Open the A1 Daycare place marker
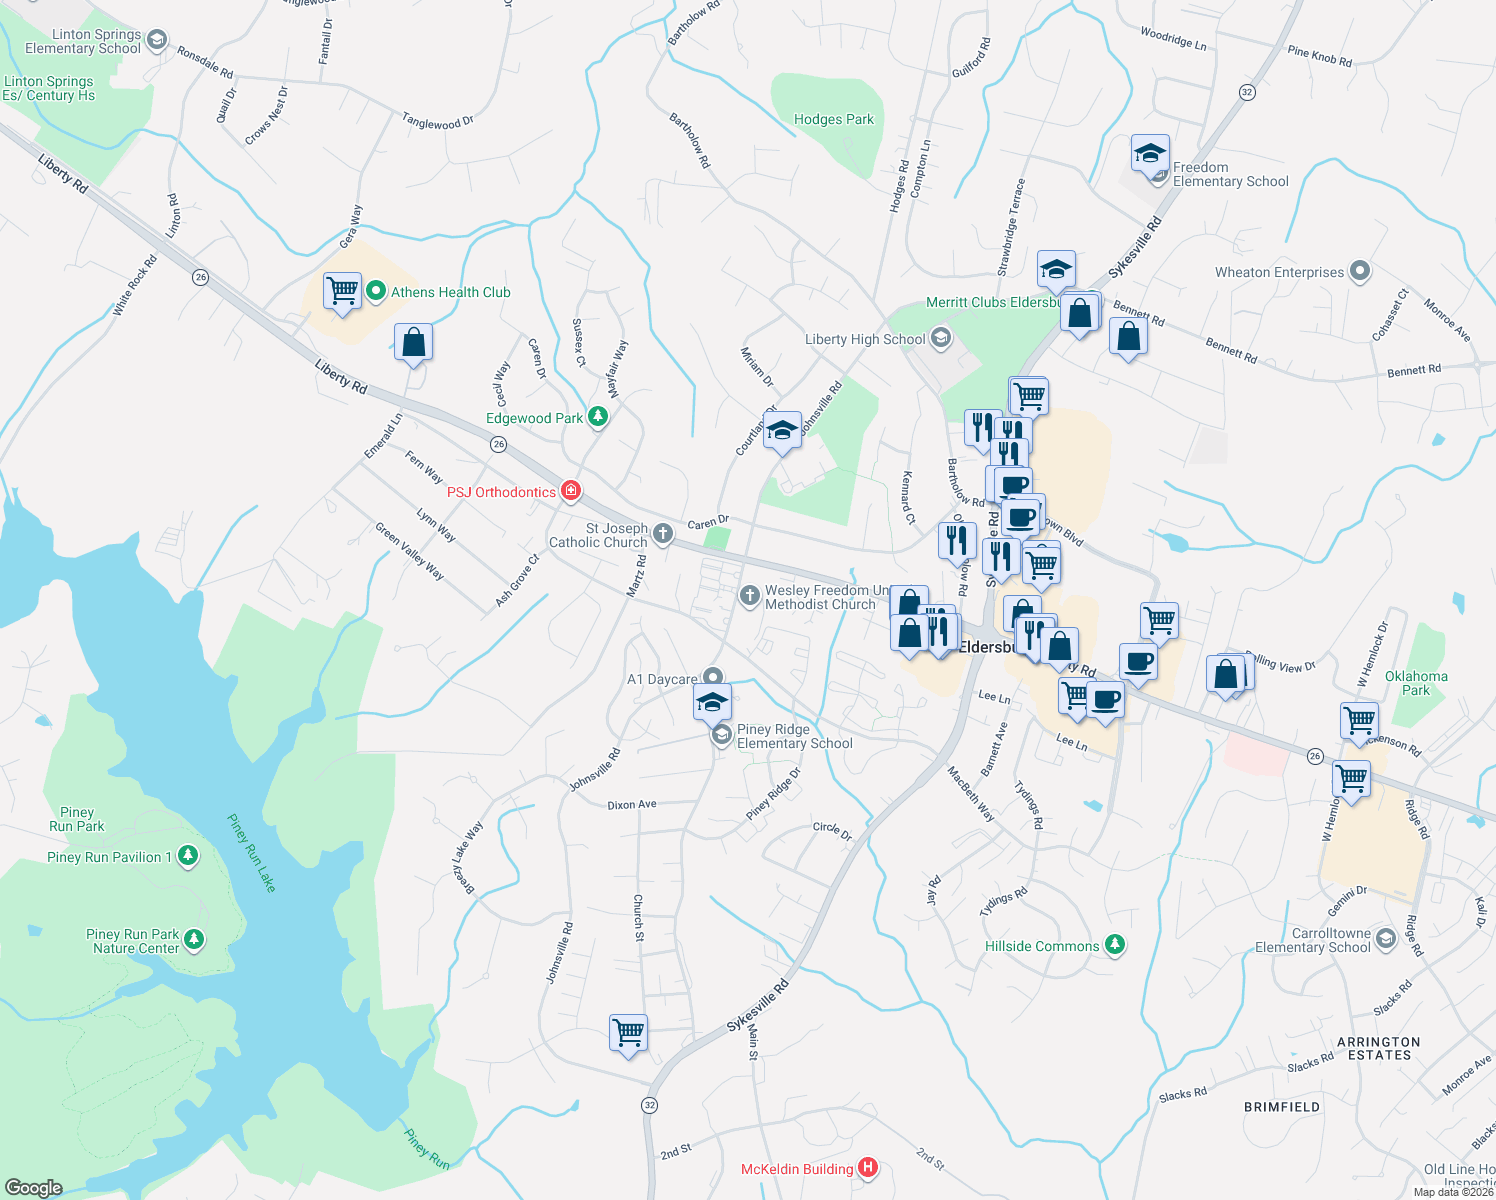The height and width of the screenshot is (1200, 1496). click(712, 678)
